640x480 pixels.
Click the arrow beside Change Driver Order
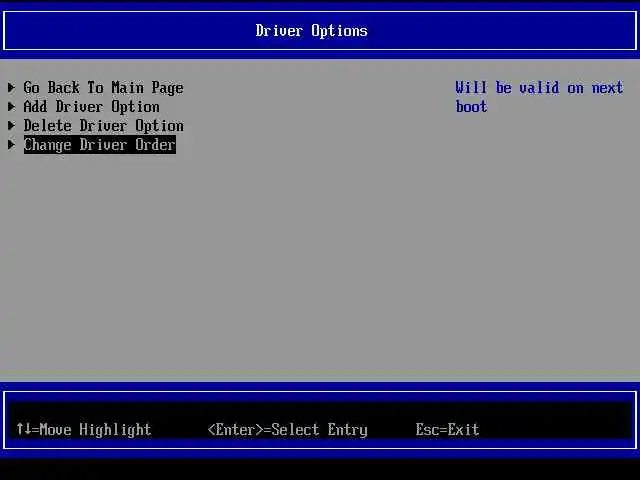(11, 144)
